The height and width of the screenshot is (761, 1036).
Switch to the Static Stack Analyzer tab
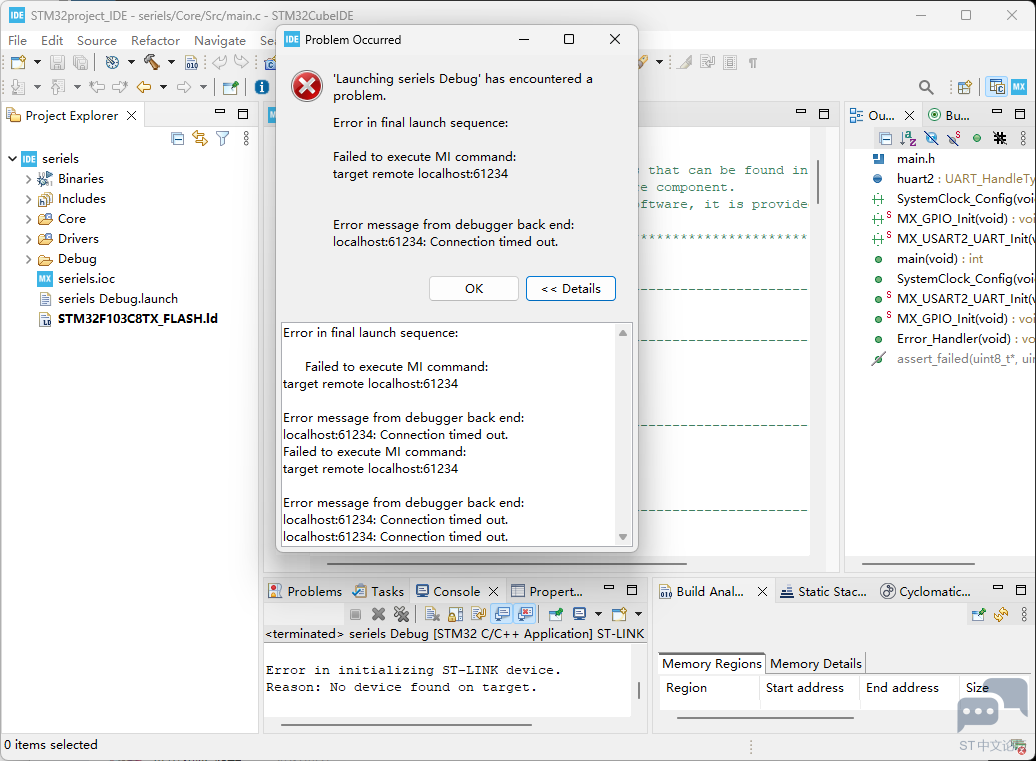coord(823,591)
